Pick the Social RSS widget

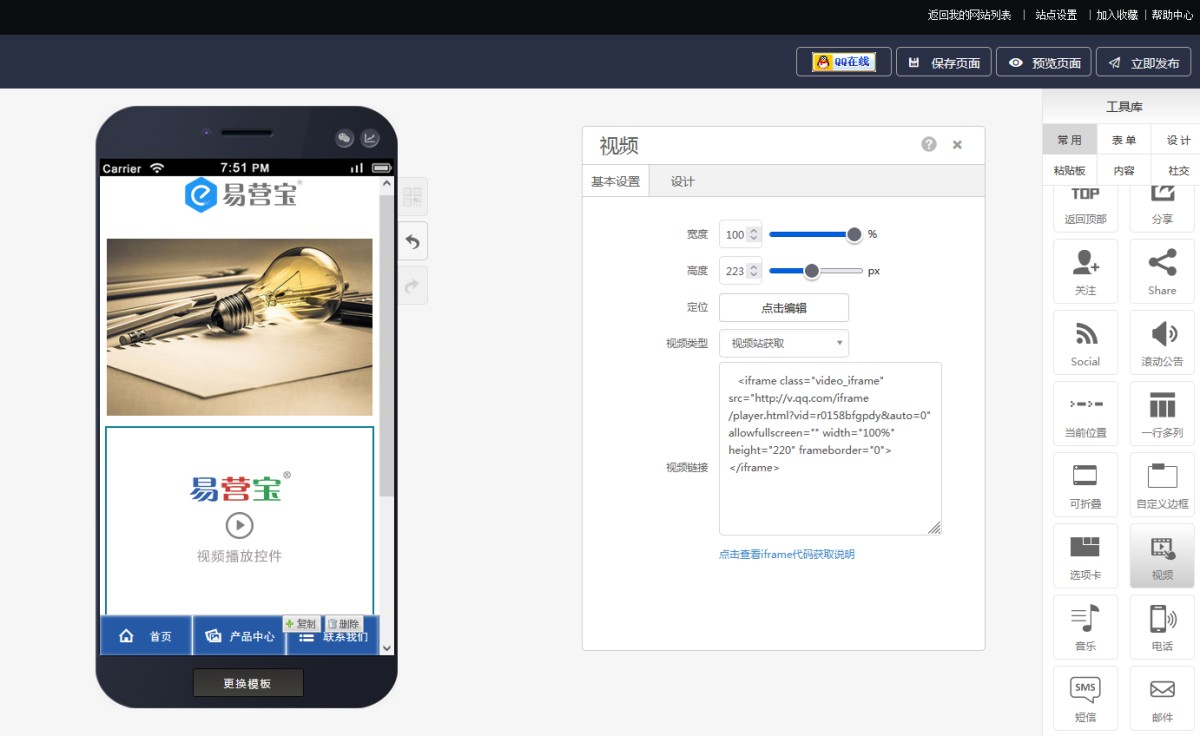coord(1085,342)
